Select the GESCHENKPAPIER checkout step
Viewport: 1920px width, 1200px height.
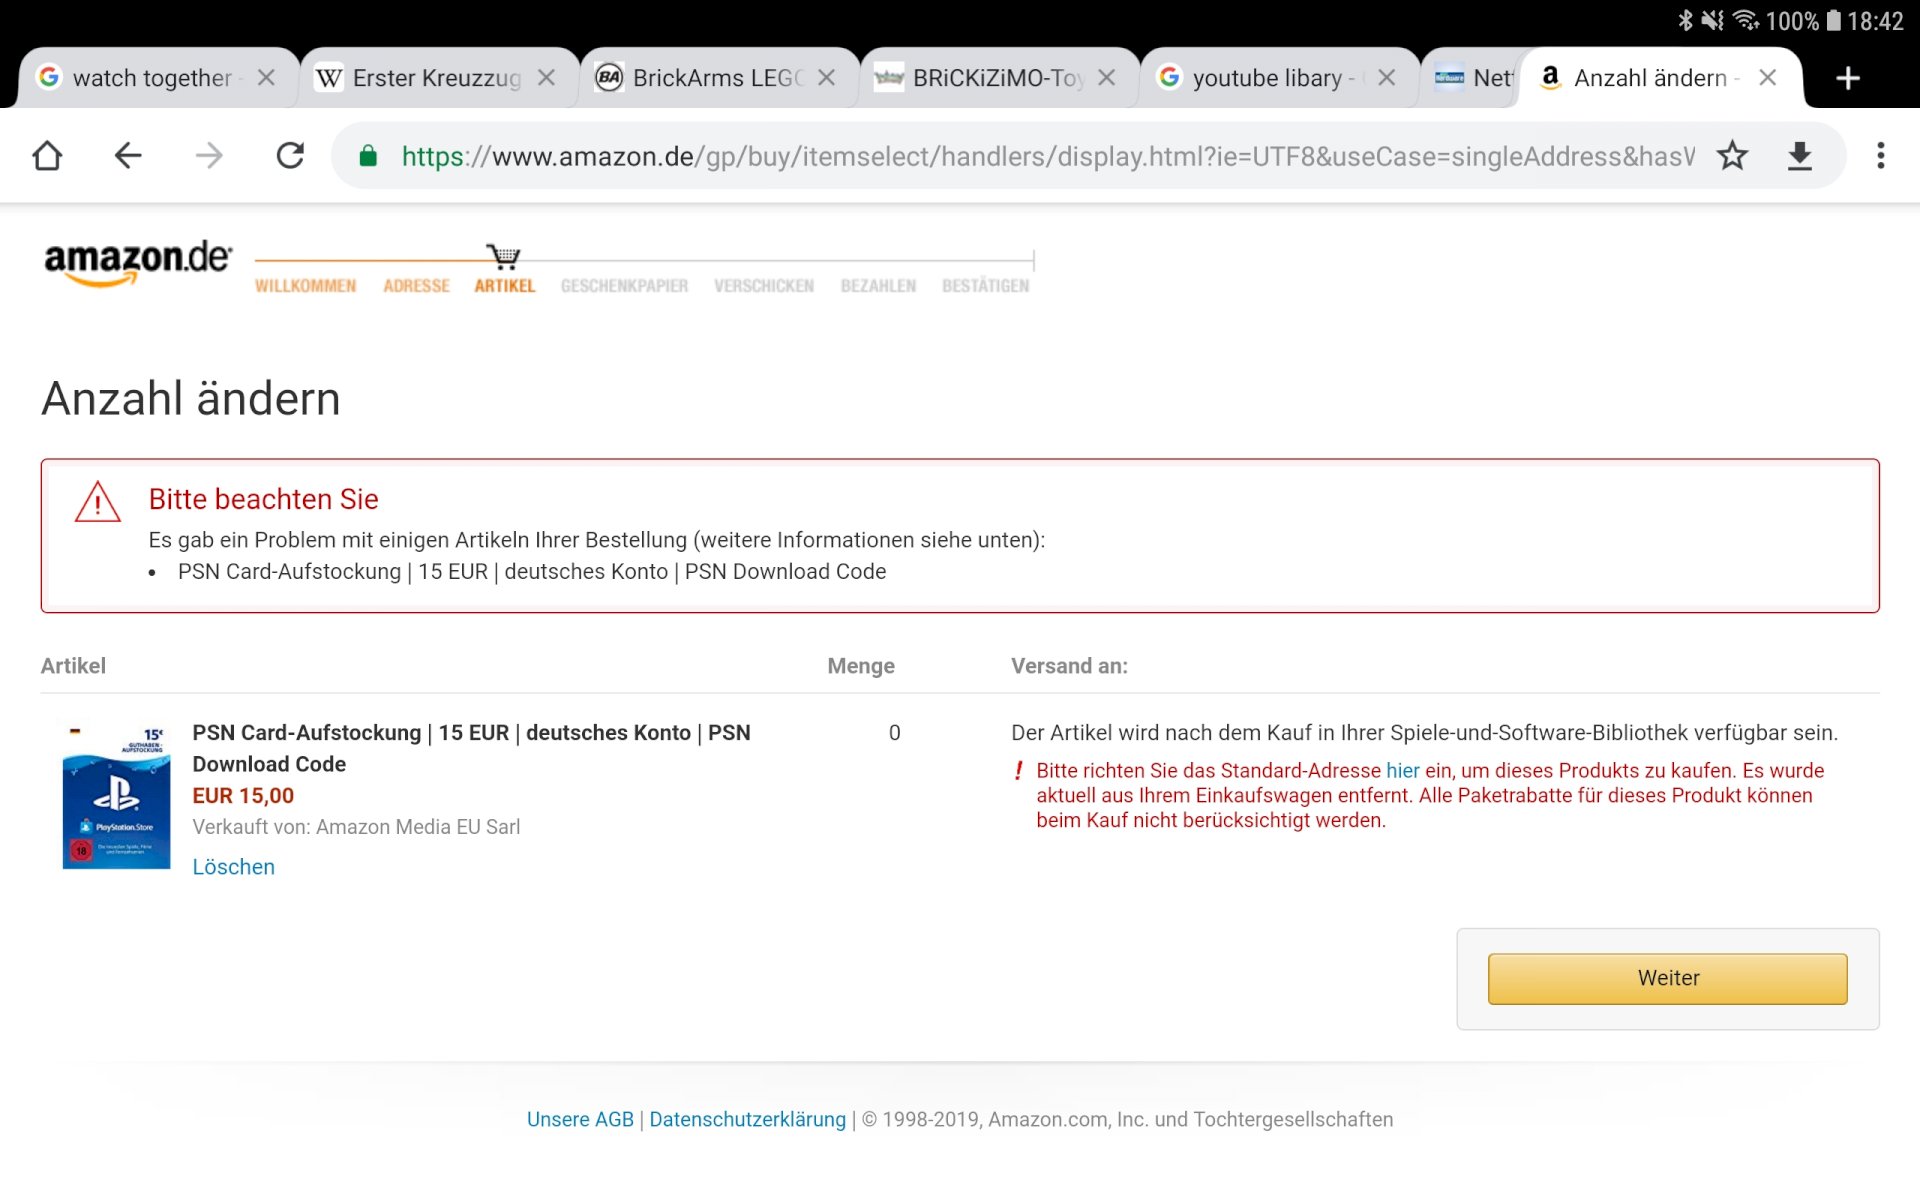[x=624, y=286]
